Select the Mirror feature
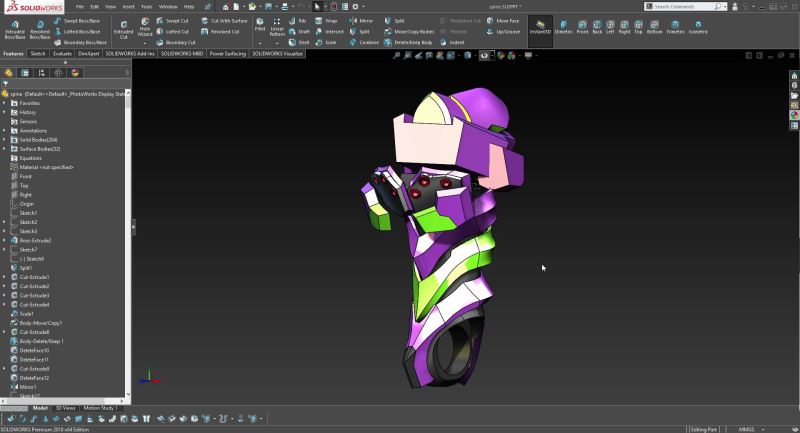Image resolution: width=800 pixels, height=433 pixels. pyautogui.click(x=361, y=21)
